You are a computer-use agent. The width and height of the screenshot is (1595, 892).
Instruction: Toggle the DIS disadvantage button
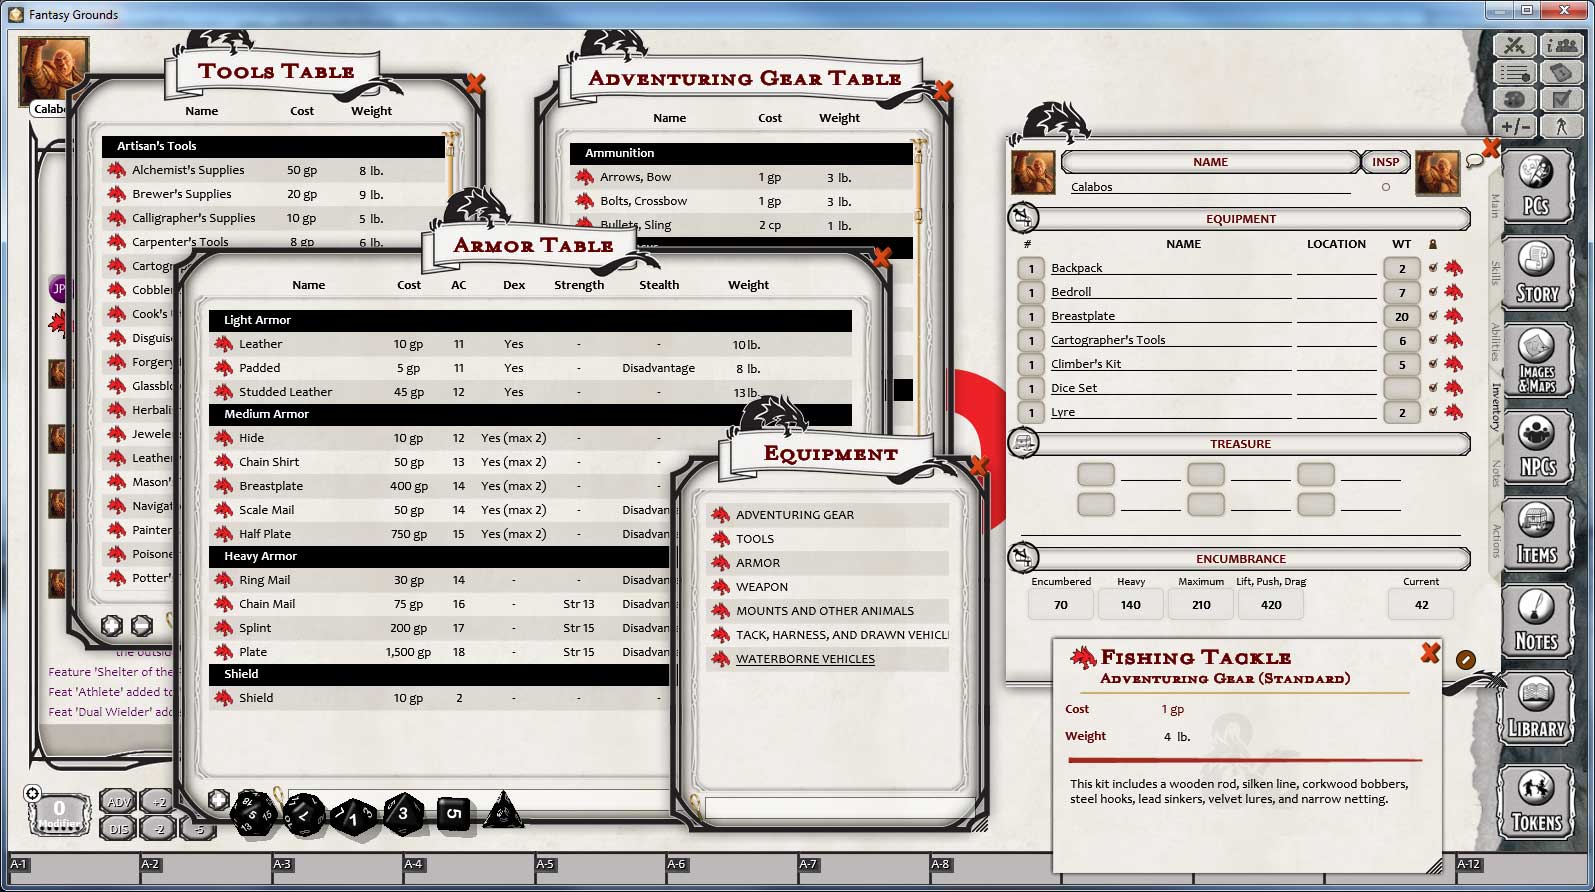click(118, 828)
